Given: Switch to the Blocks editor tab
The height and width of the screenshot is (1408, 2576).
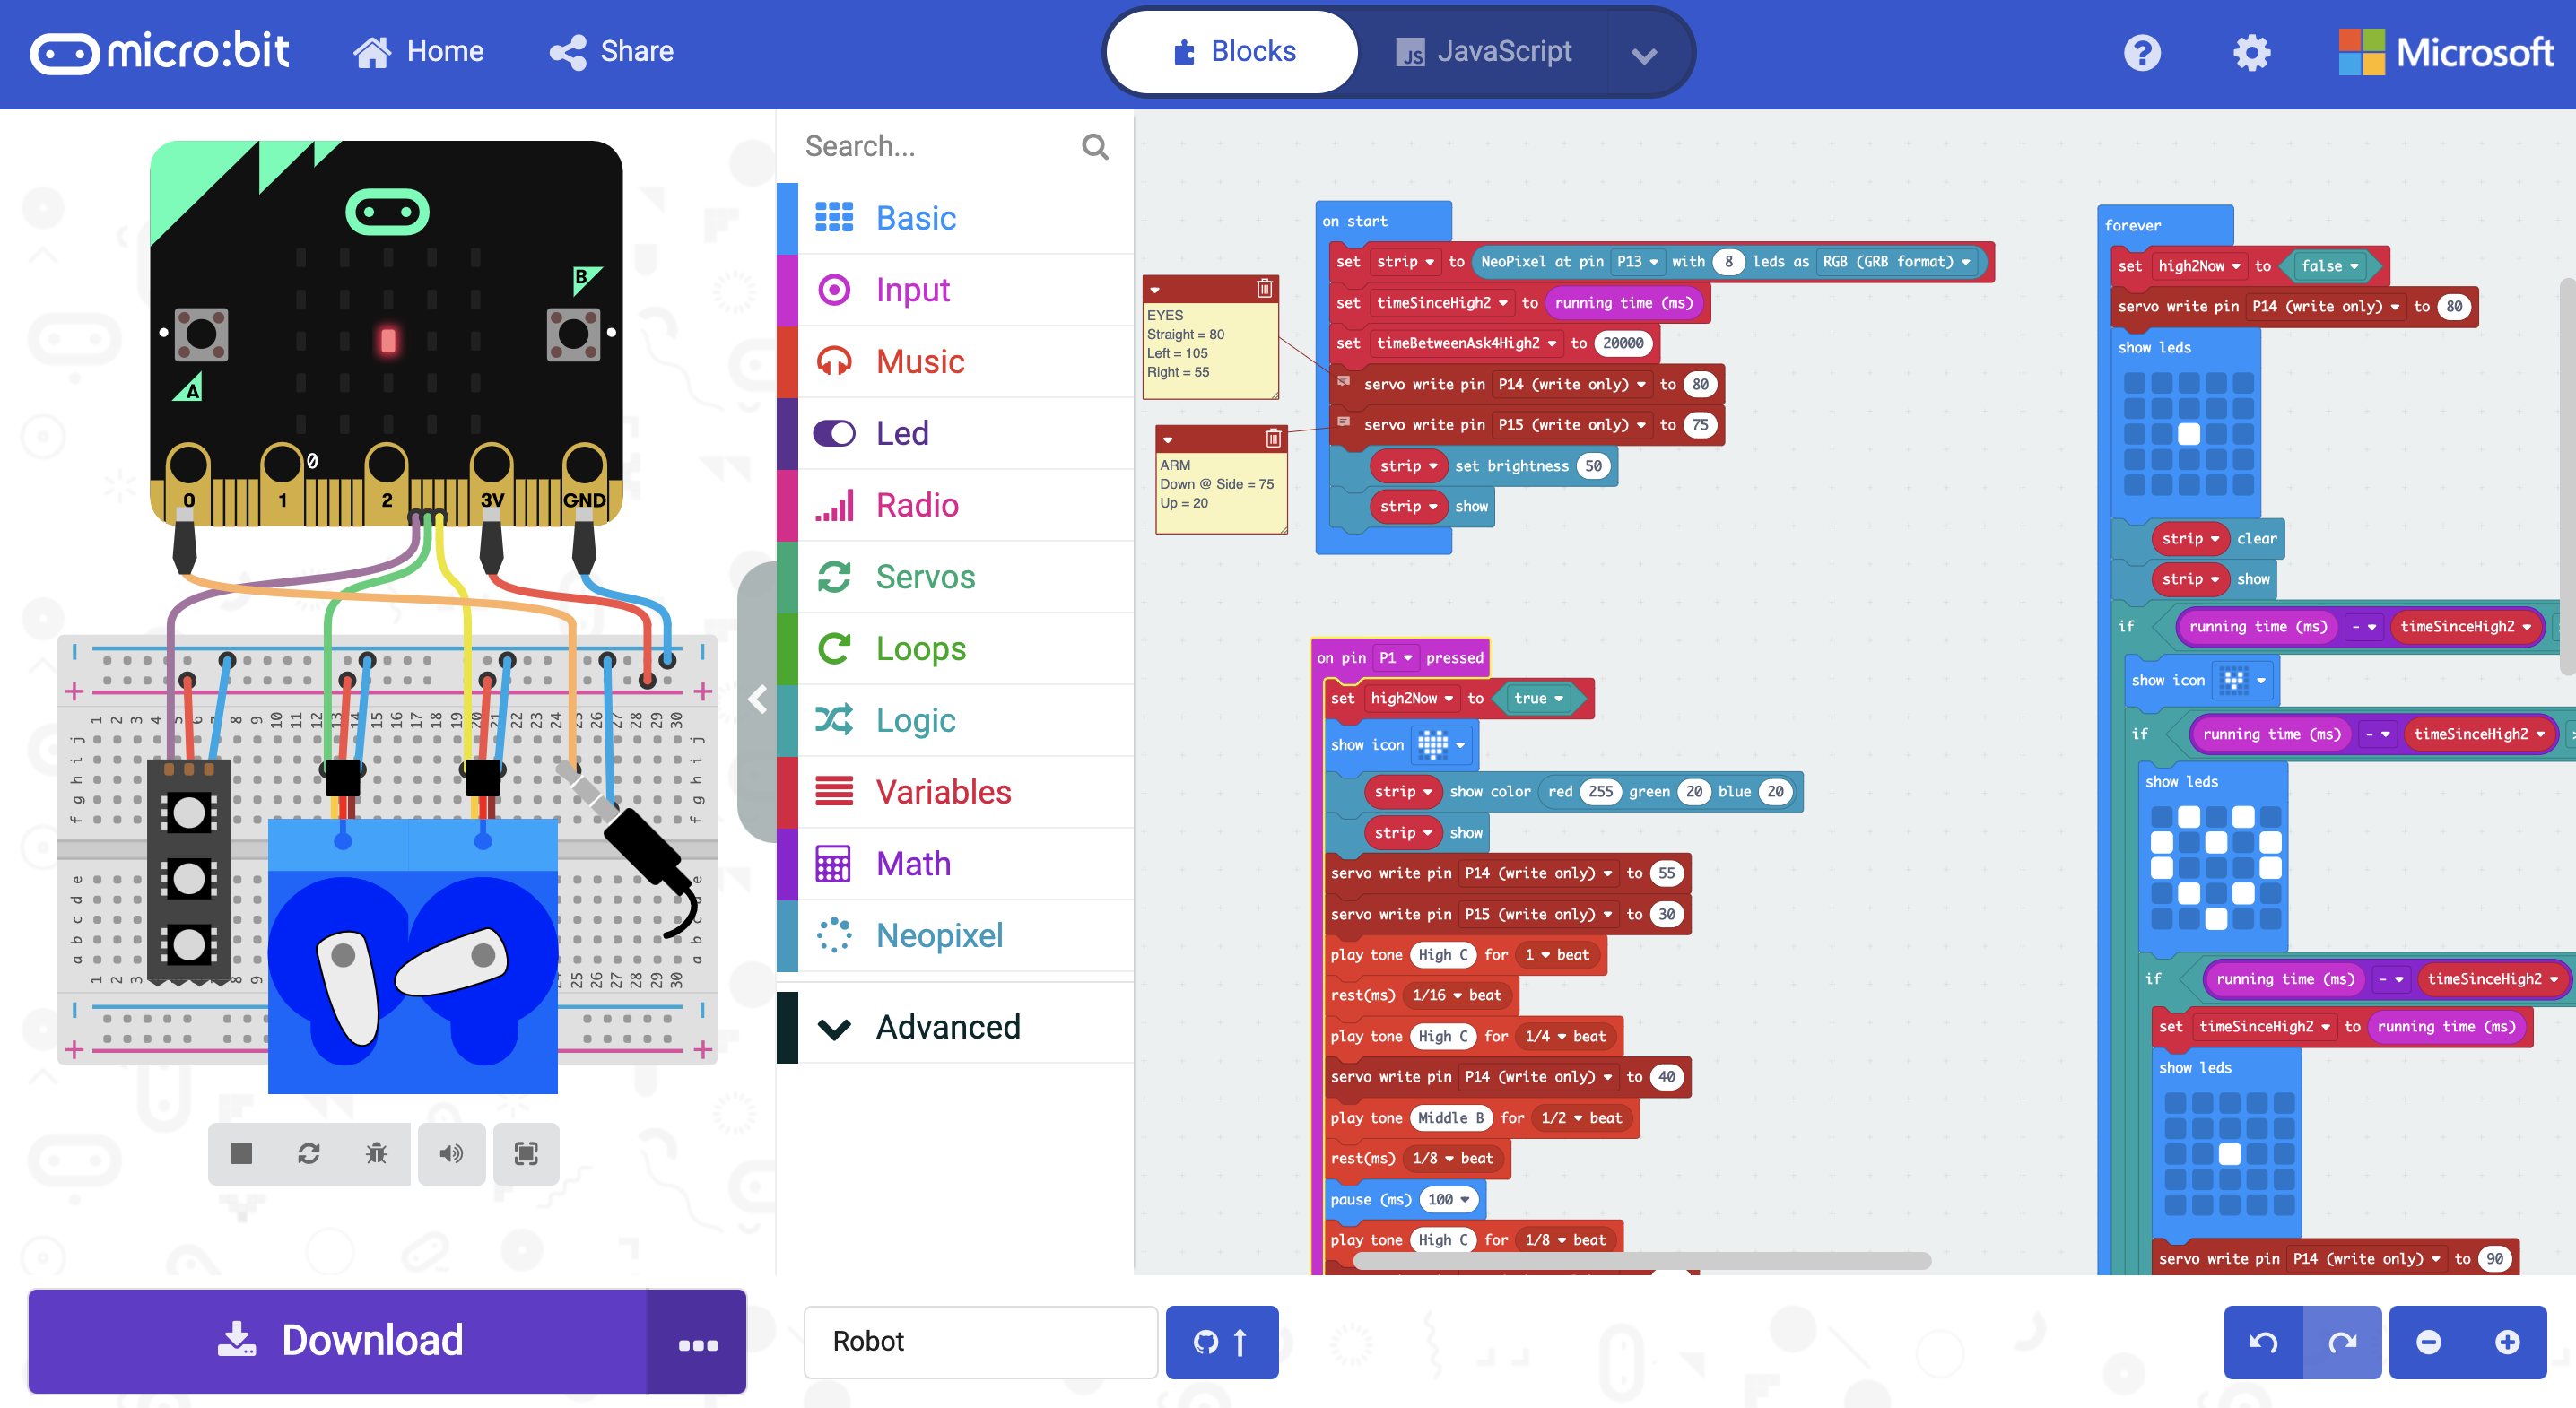Looking at the screenshot, I should [x=1234, y=52].
